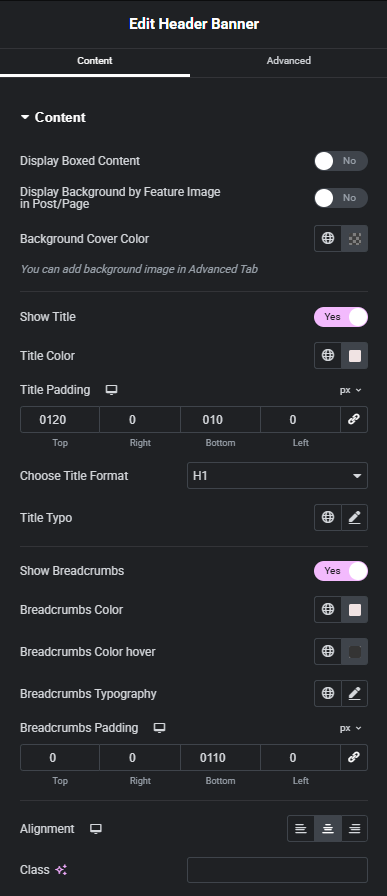Screen dimensions: 387x896
Task: Select left alignment icon
Action: [x=301, y=829]
